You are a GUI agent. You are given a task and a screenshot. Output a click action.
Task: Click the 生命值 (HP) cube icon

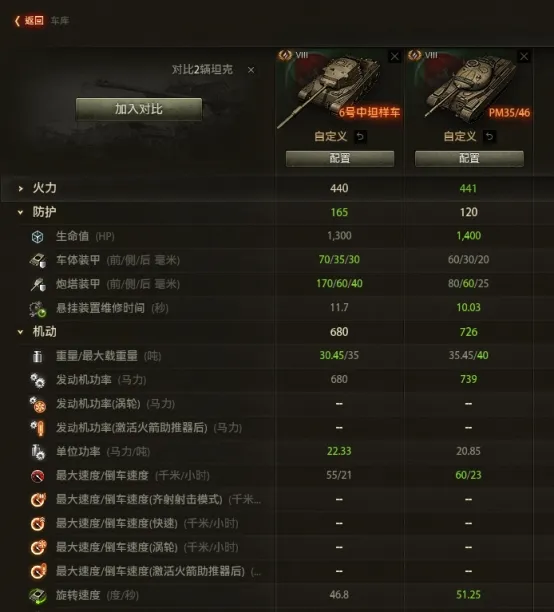click(37, 237)
